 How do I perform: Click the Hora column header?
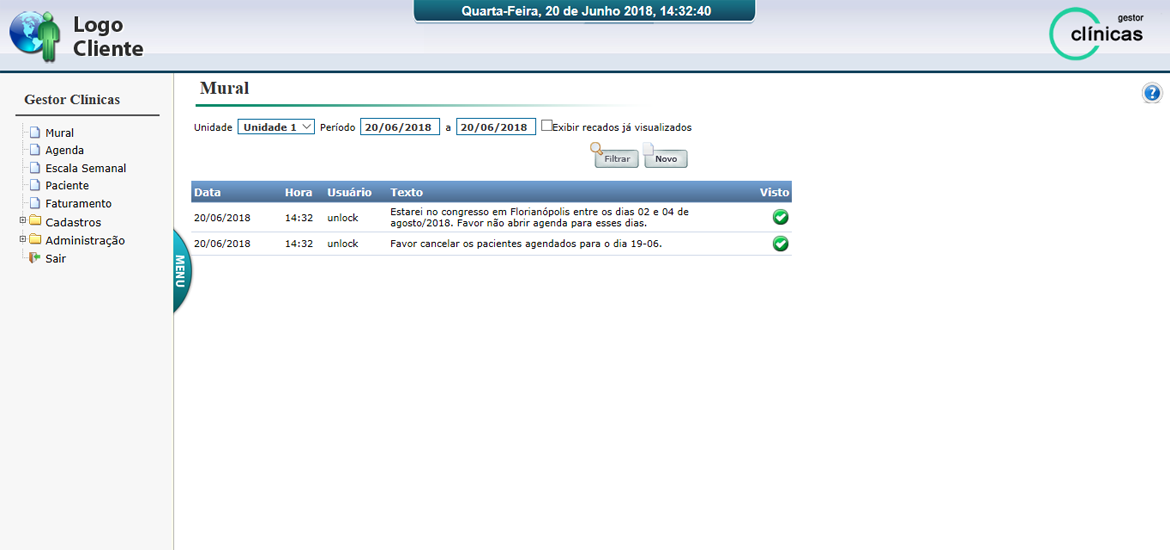coord(298,193)
